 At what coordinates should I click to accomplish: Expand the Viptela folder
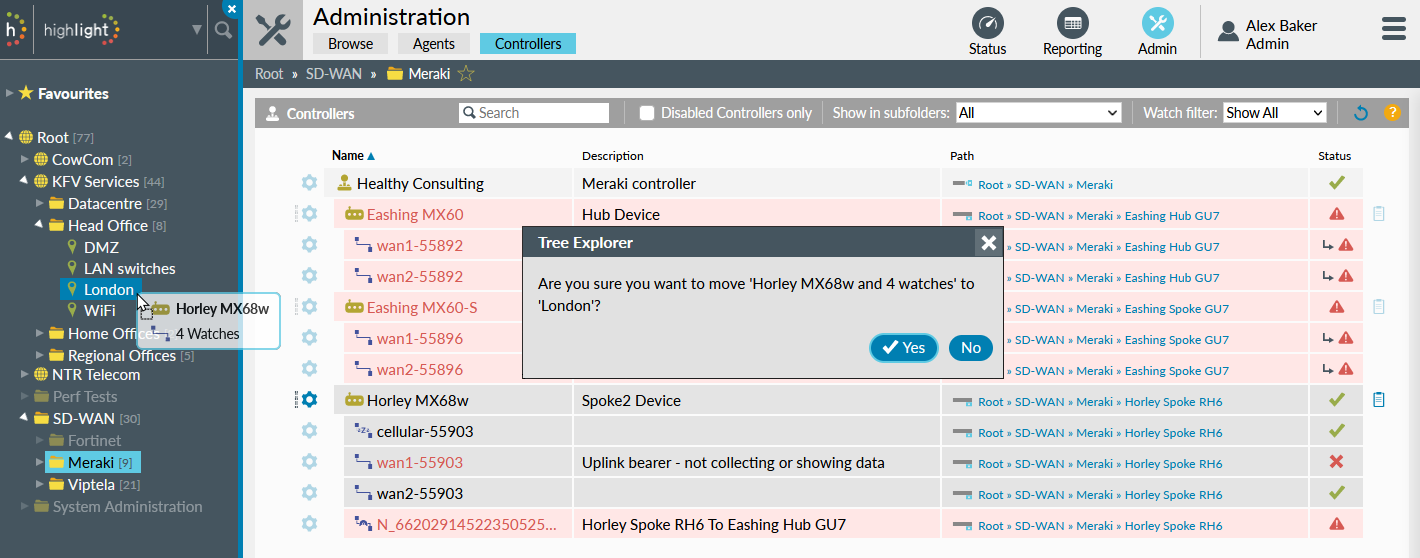[x=40, y=485]
